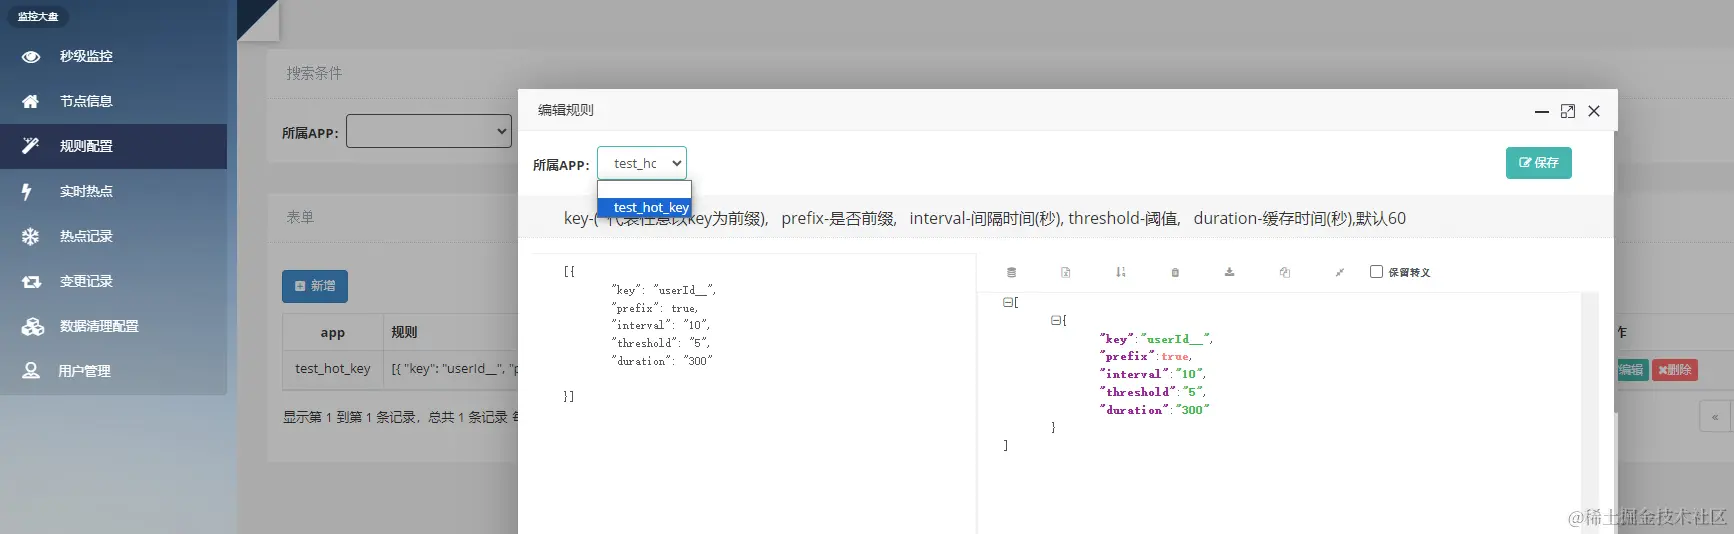Image resolution: width=1734 pixels, height=534 pixels.
Task: Click the copy icon in JSON toolbar
Action: coord(1284,272)
